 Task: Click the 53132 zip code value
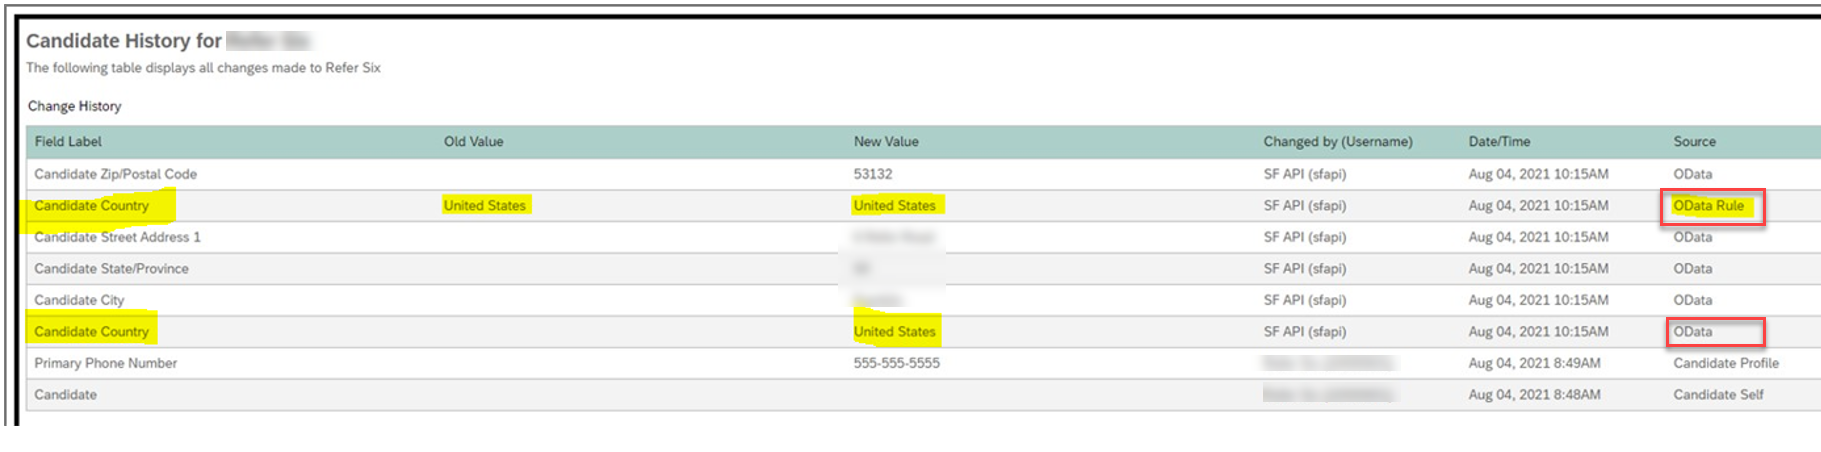pyautogui.click(x=872, y=174)
